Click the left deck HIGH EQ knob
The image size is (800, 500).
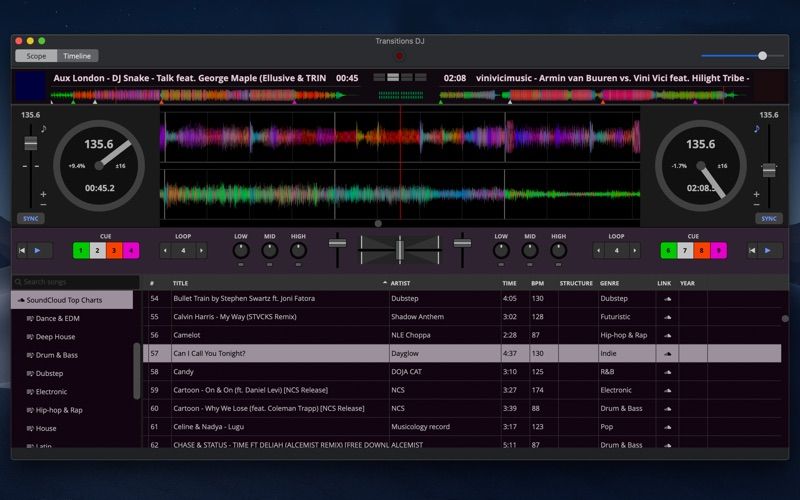click(298, 250)
